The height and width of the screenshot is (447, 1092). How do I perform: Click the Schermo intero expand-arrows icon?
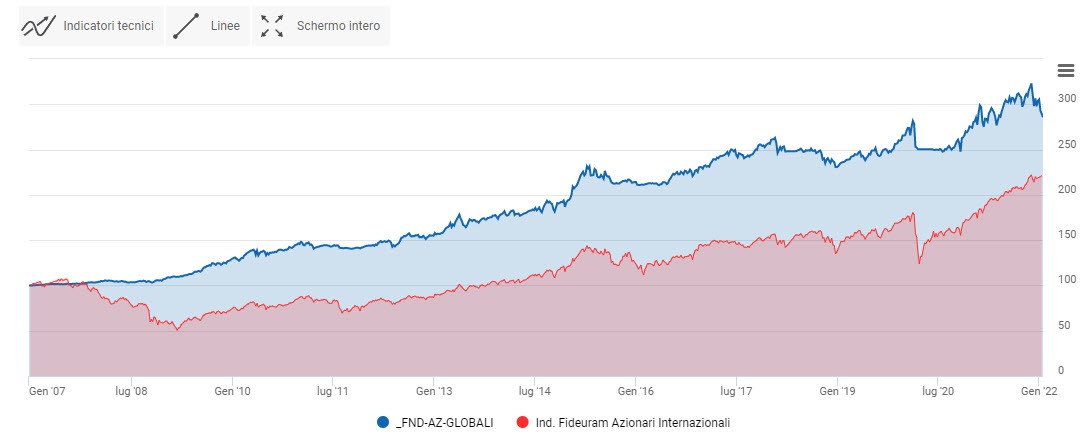(272, 26)
